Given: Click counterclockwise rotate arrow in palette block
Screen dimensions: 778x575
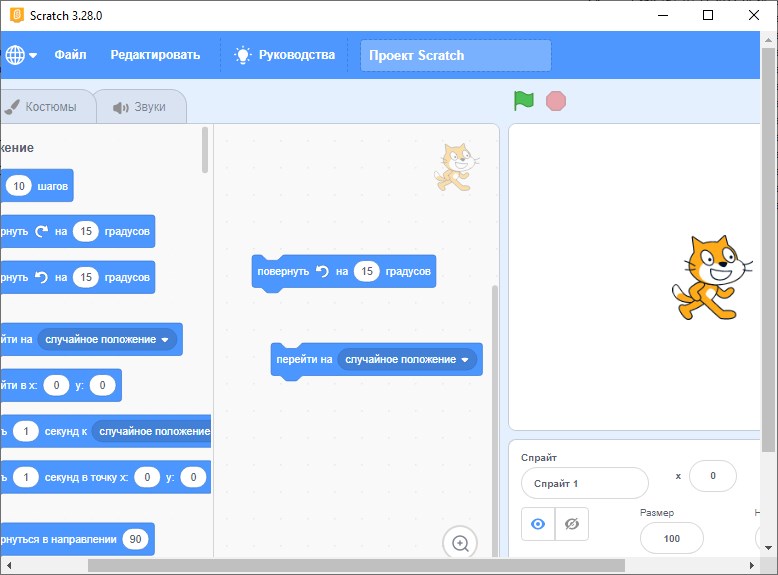Looking at the screenshot, I should click(42, 277).
